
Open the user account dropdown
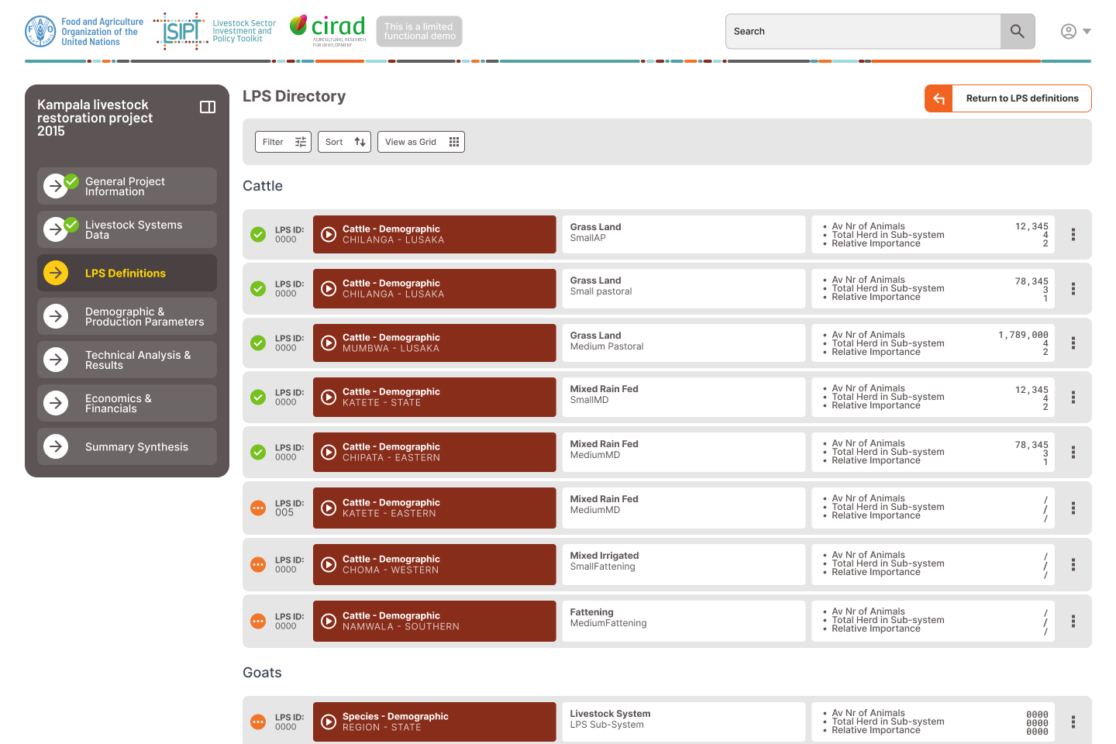coord(1075,31)
